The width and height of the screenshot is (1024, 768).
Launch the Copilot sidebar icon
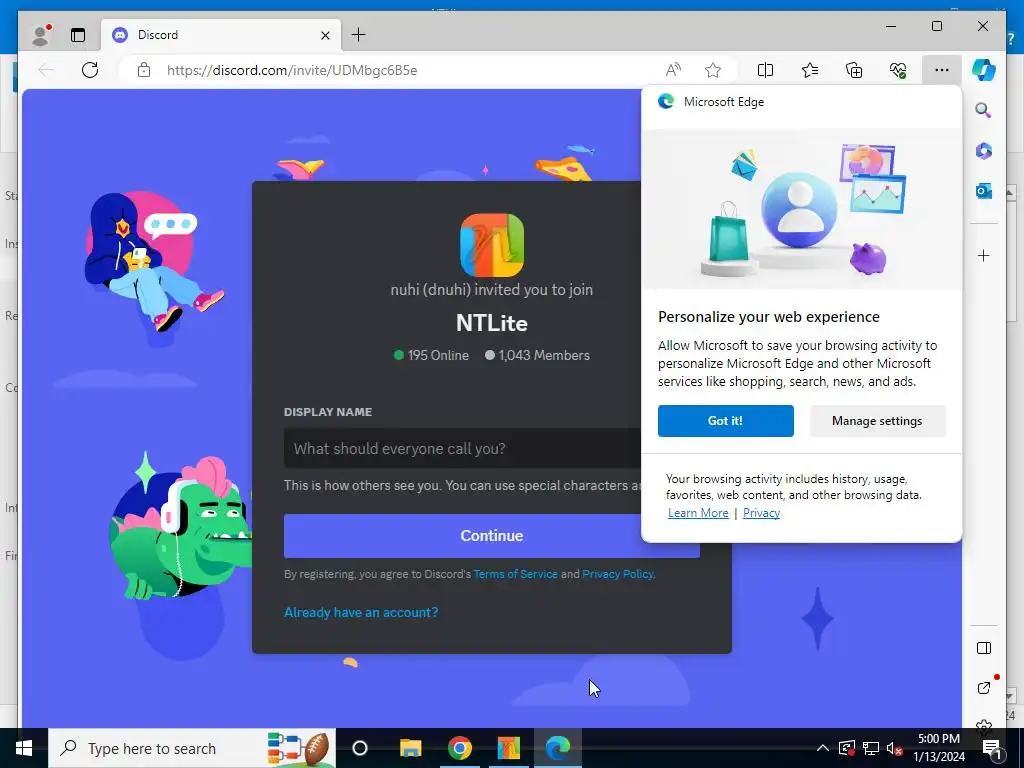pos(984,70)
